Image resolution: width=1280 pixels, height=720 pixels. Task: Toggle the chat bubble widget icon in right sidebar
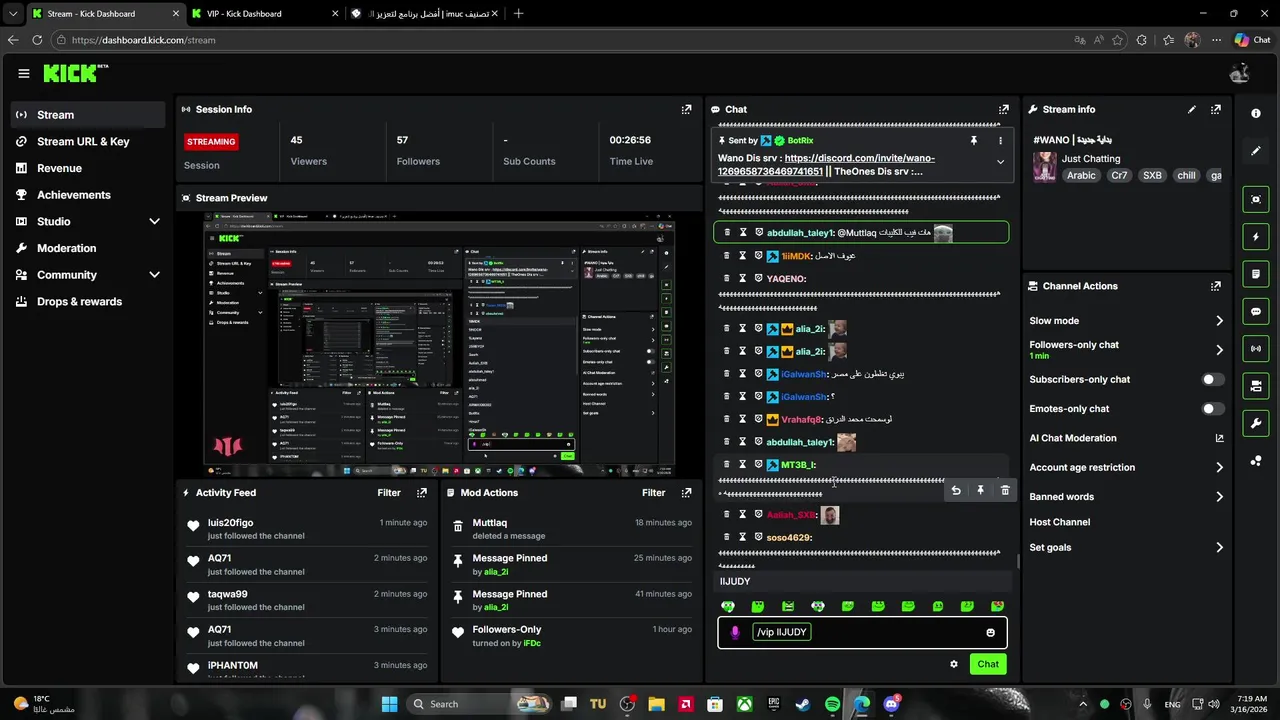point(1256,311)
